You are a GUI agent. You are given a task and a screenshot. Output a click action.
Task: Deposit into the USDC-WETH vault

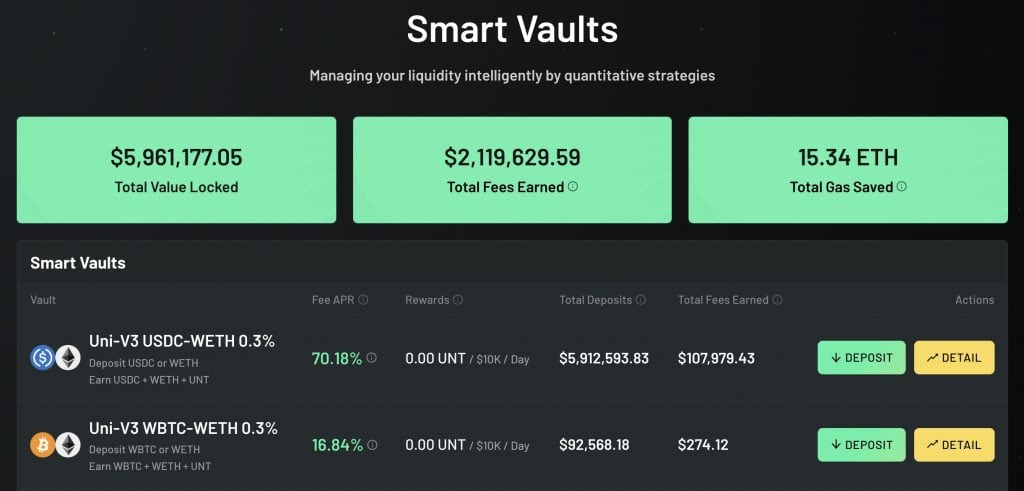pyautogui.click(x=861, y=358)
